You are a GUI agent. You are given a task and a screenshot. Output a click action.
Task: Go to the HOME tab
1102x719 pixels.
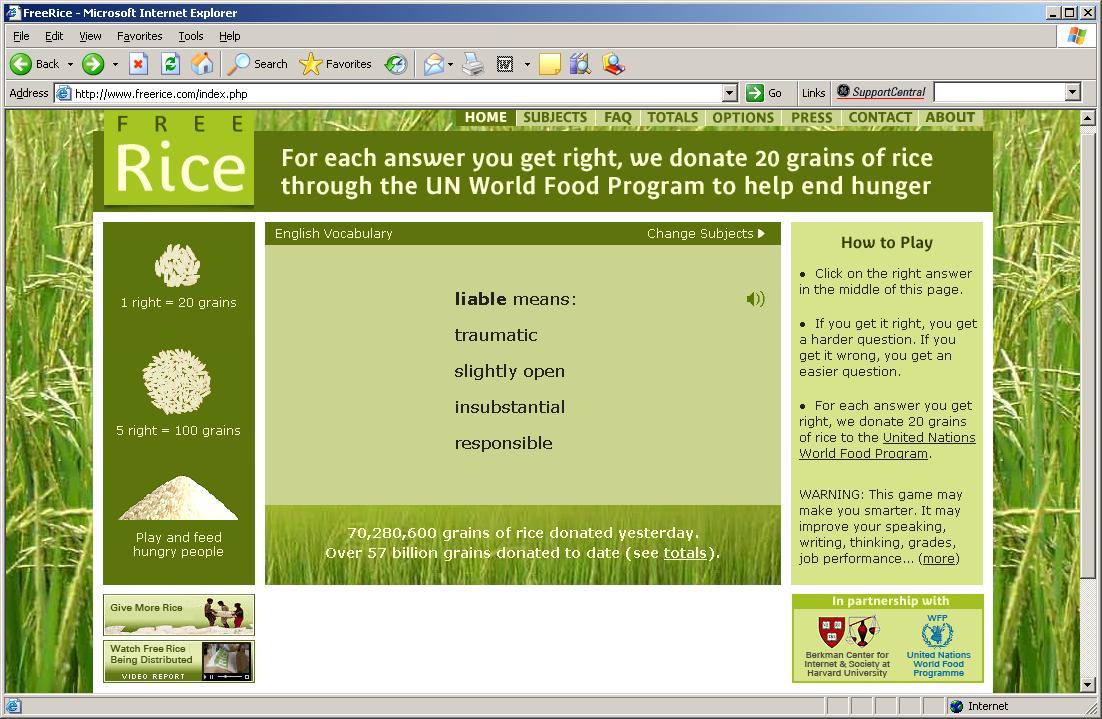pos(486,117)
